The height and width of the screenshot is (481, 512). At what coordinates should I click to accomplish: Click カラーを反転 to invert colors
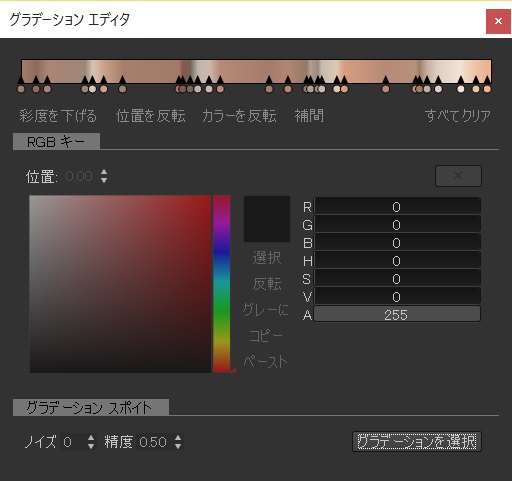tap(239, 116)
